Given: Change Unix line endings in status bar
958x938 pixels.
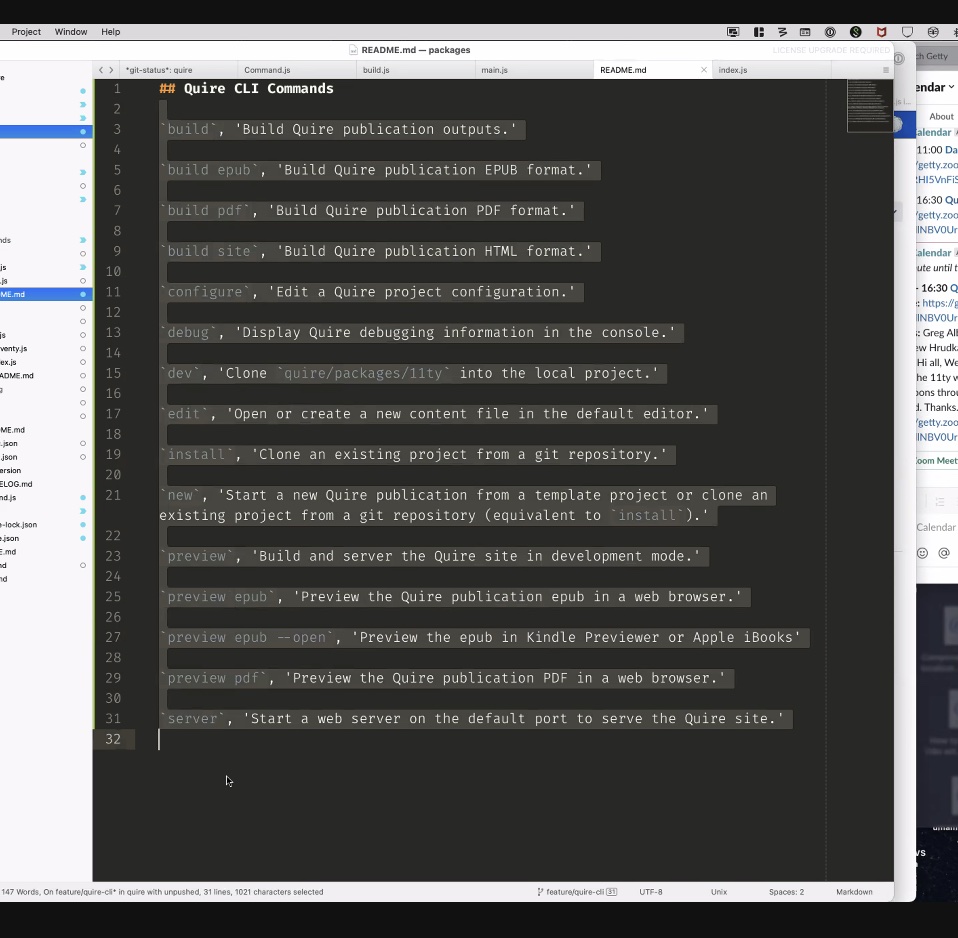Looking at the screenshot, I should (719, 892).
